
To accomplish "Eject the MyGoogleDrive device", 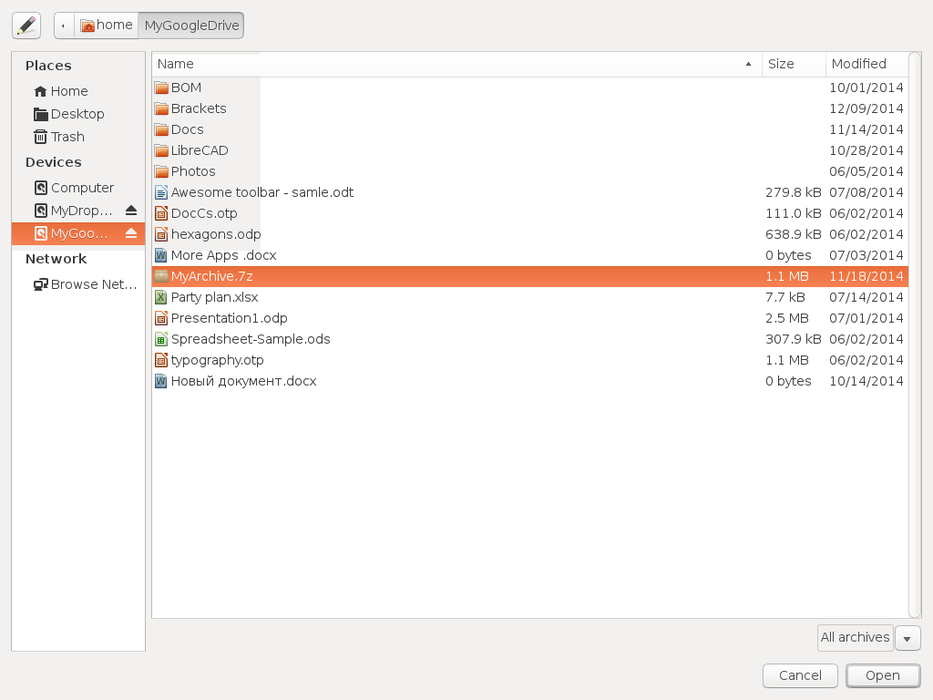I will [x=131, y=233].
